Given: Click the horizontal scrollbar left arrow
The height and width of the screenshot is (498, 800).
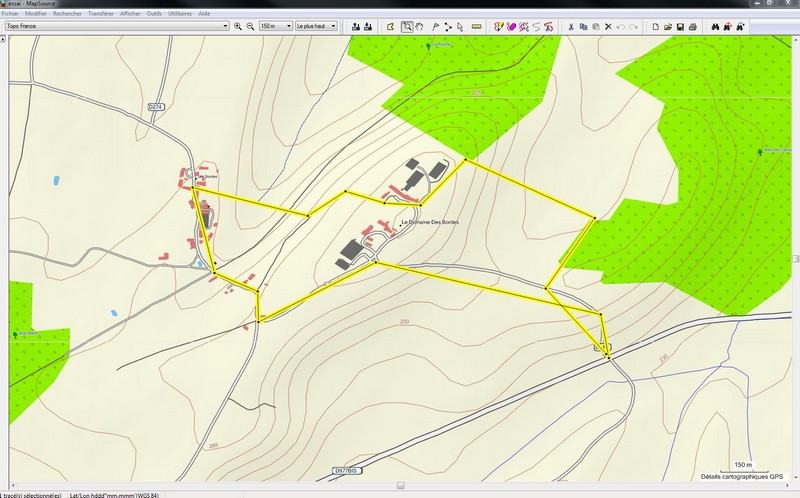Looking at the screenshot, I should pyautogui.click(x=13, y=485).
